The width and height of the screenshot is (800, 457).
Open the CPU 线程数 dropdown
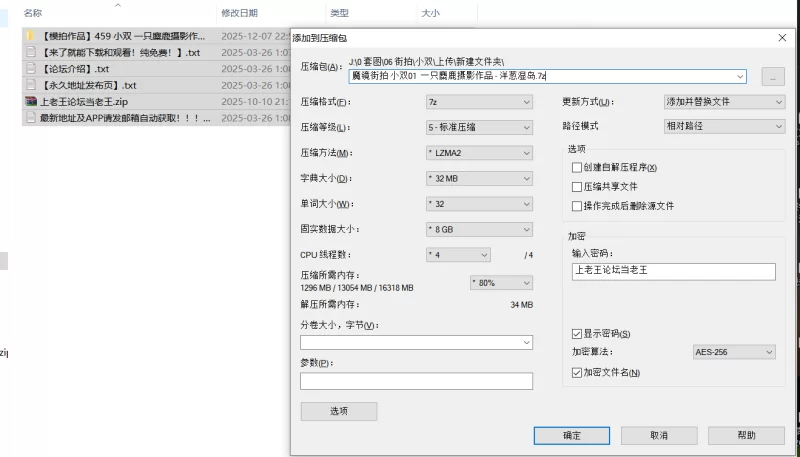(458, 255)
